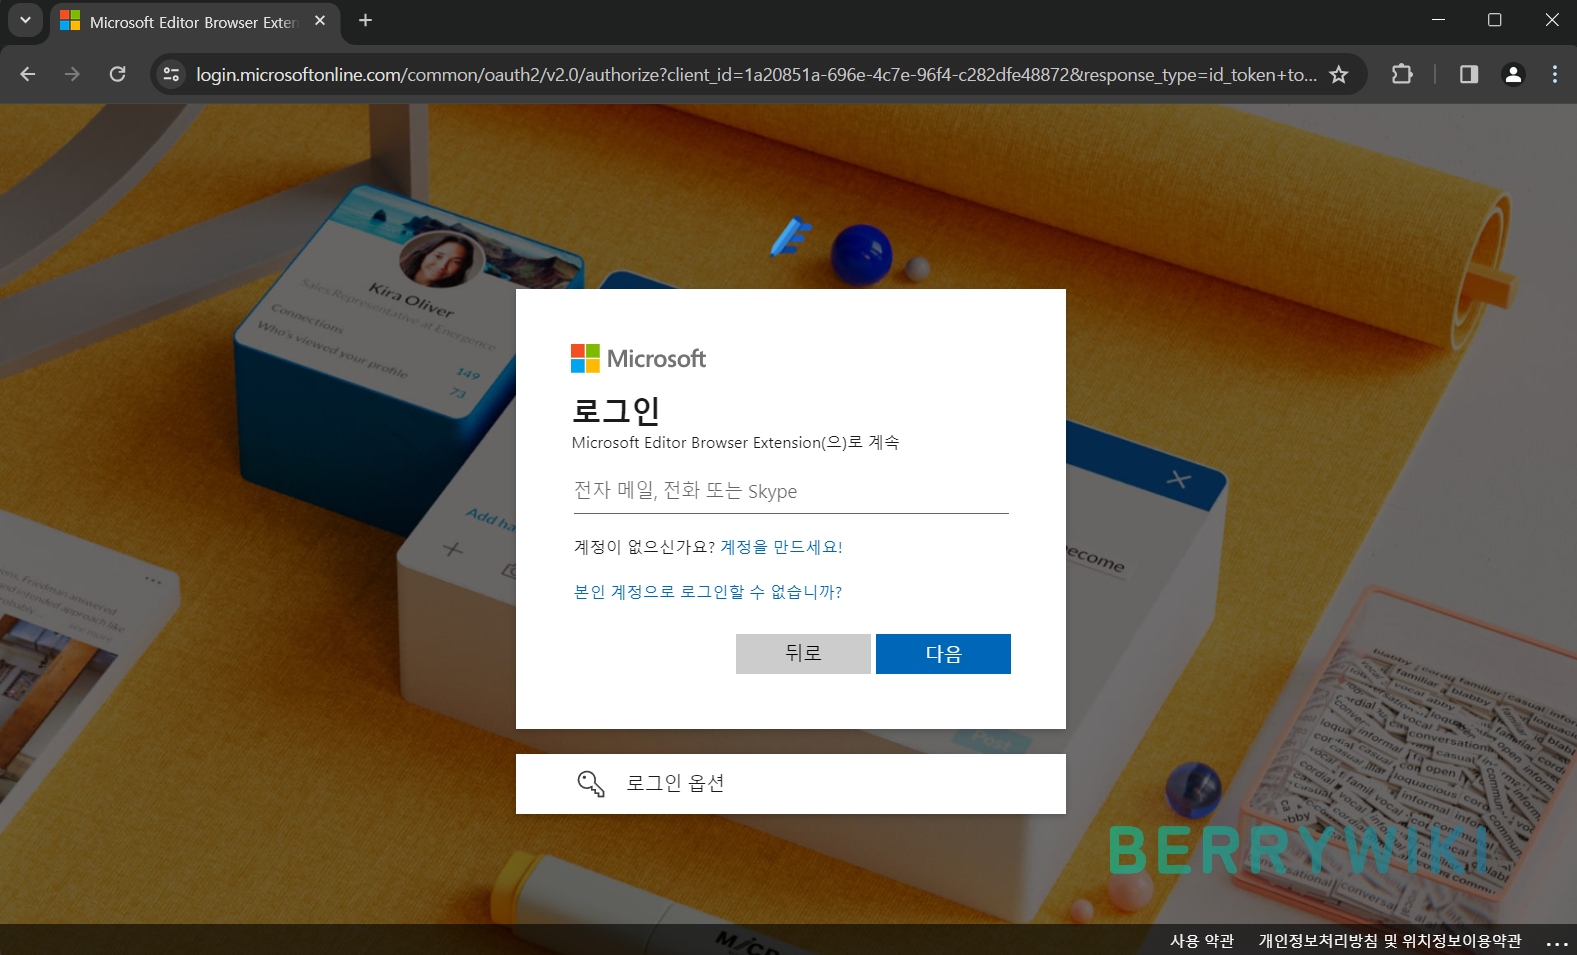1577x955 pixels.
Task: Open 로그인 옵션 sign-in options
Action: [791, 784]
